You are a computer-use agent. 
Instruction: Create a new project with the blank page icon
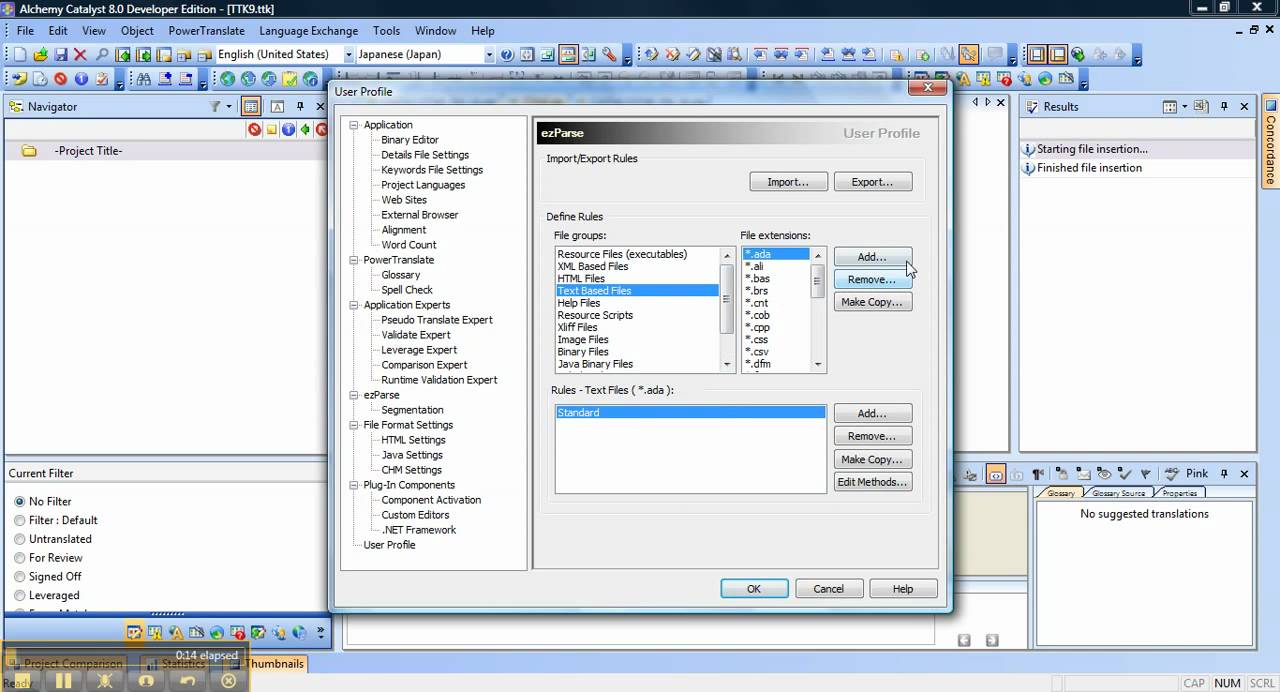19,55
